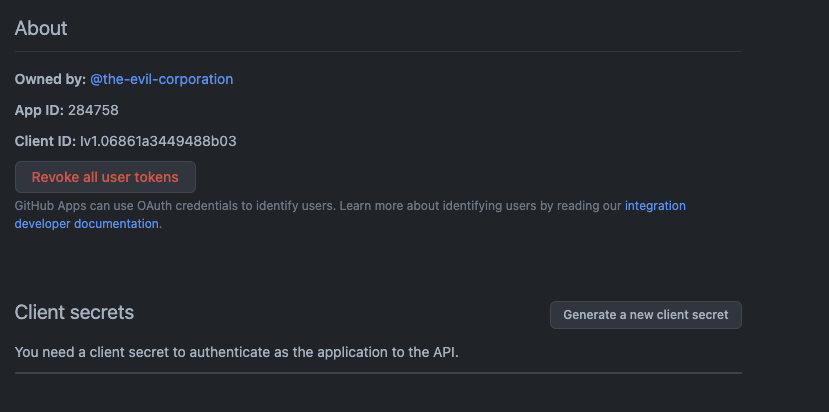Click the "App ID:" label

point(39,110)
